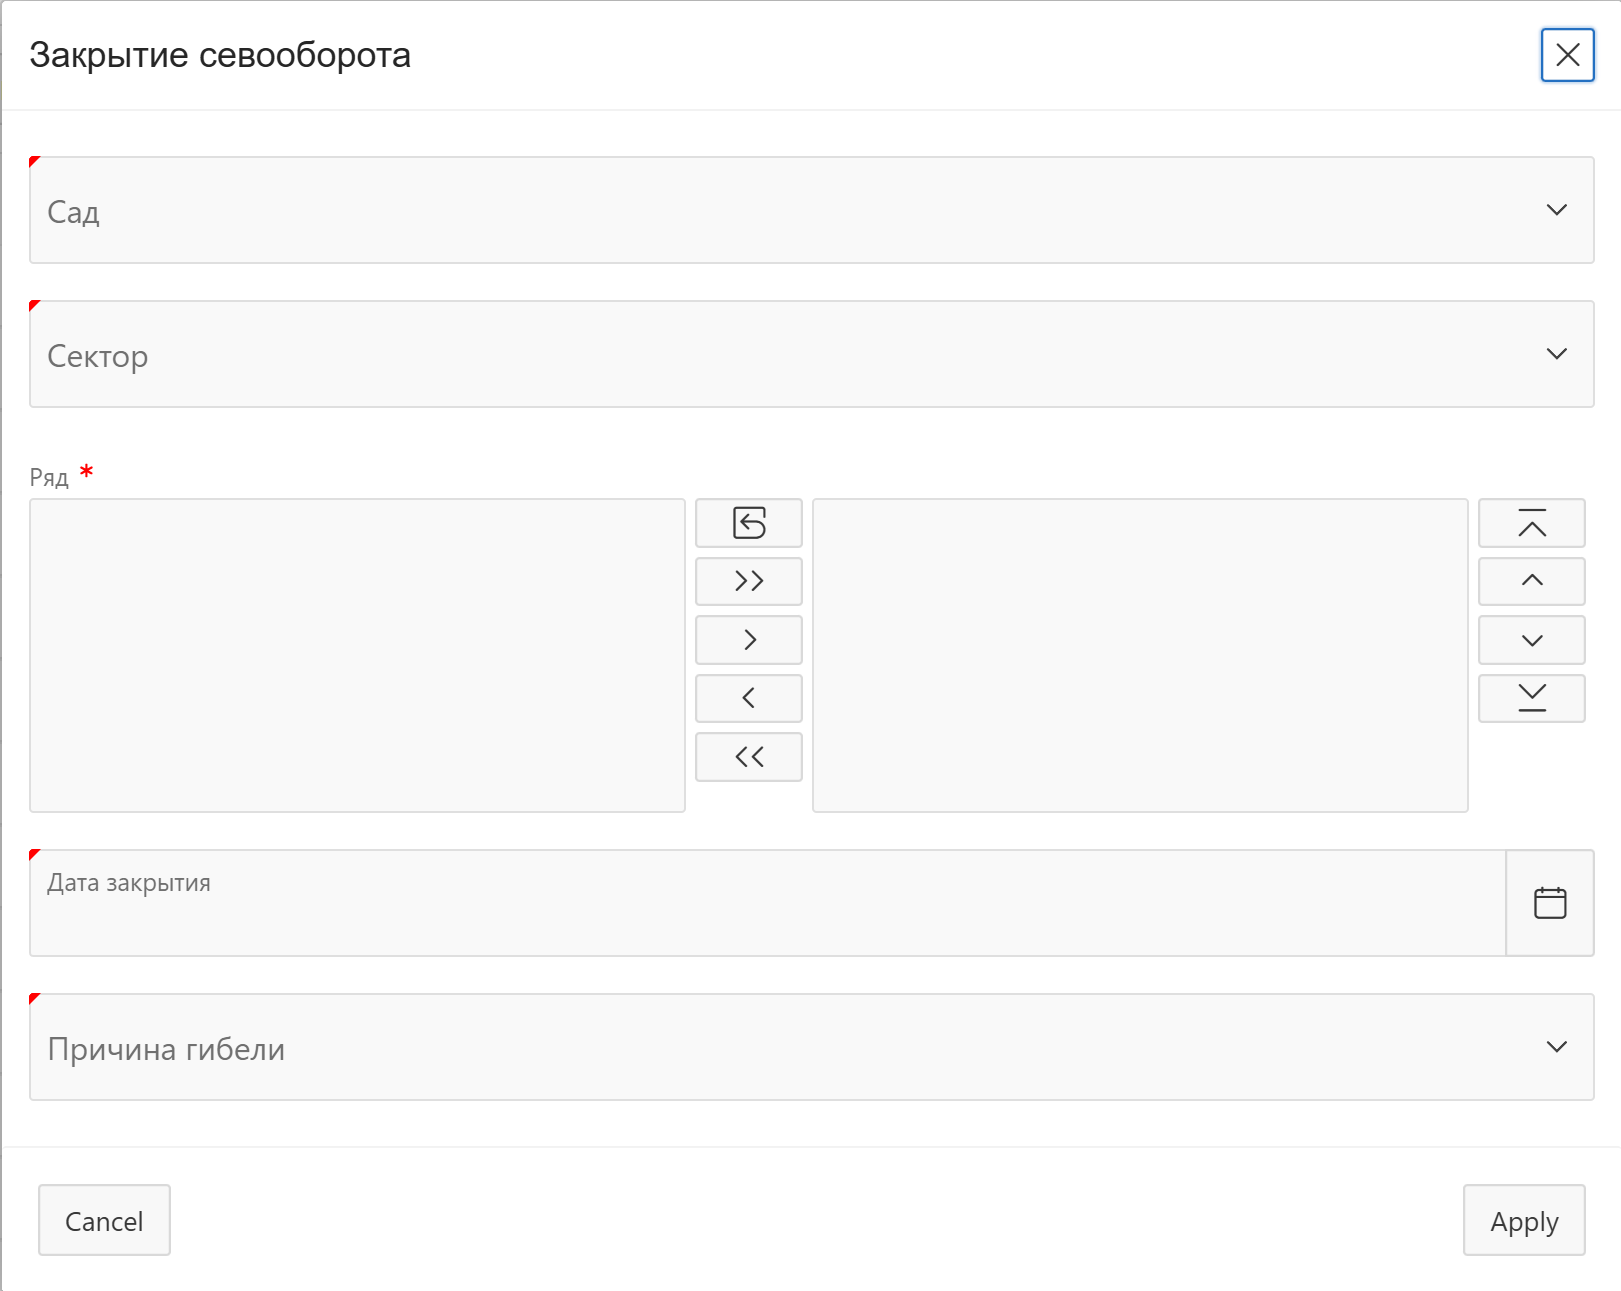Move selected row to the right list
The image size is (1621, 1291).
coord(748,640)
